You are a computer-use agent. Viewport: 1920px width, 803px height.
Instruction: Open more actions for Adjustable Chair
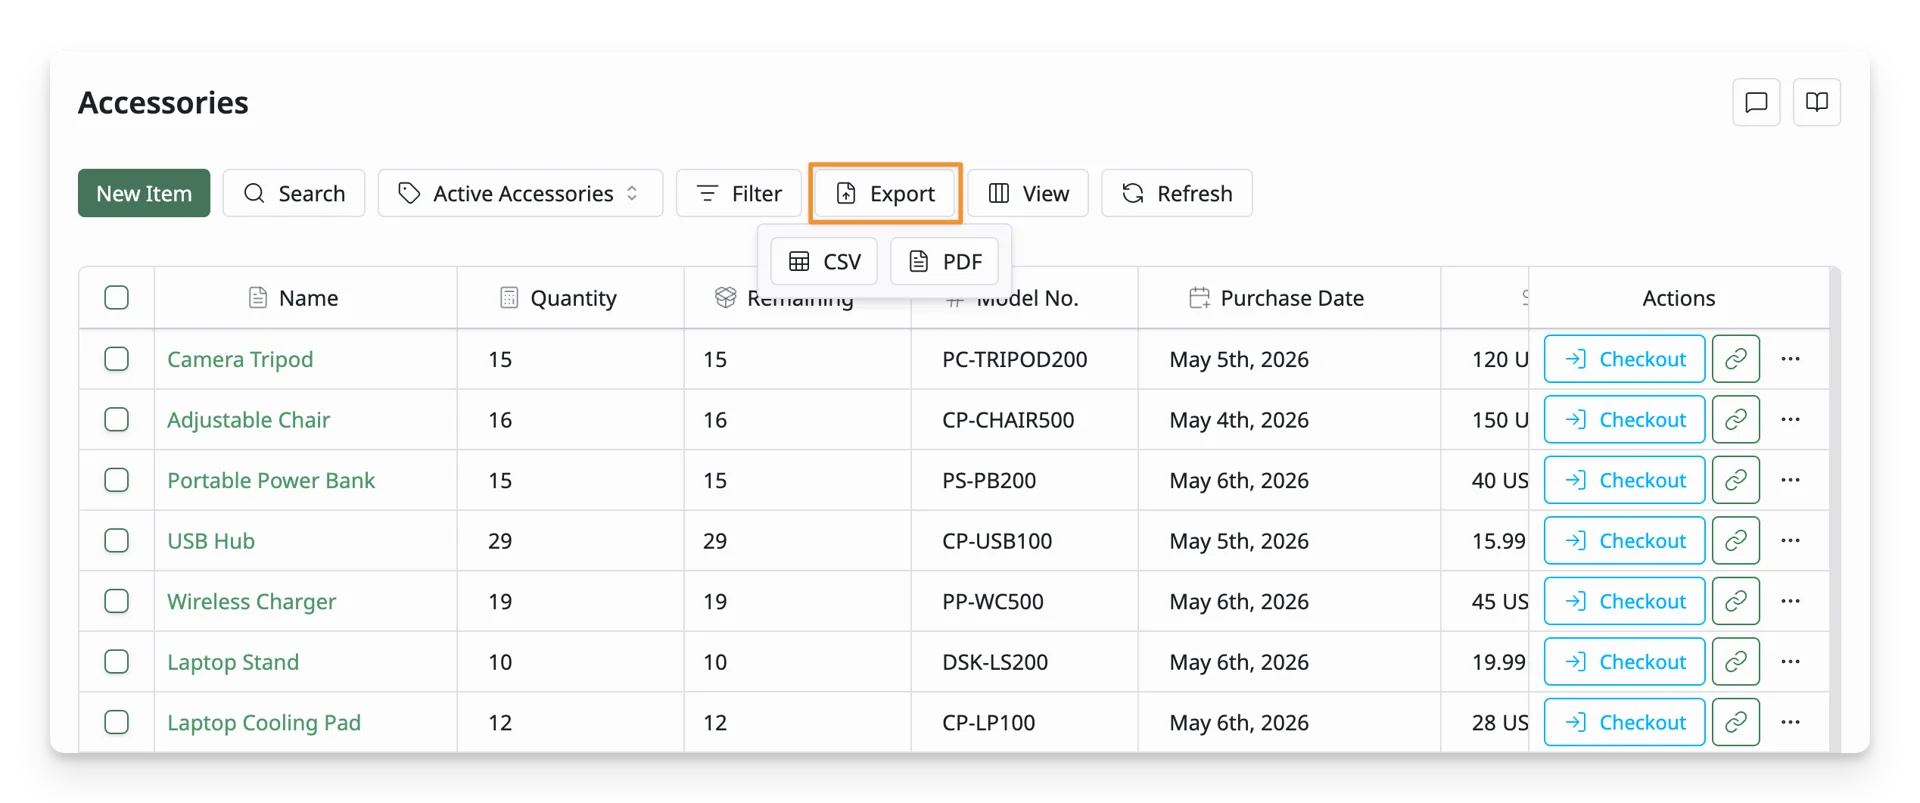1790,420
